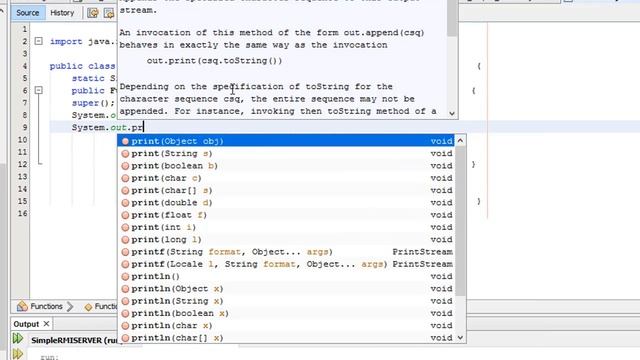Click the completion list scrollbar thumb

pos(460,221)
